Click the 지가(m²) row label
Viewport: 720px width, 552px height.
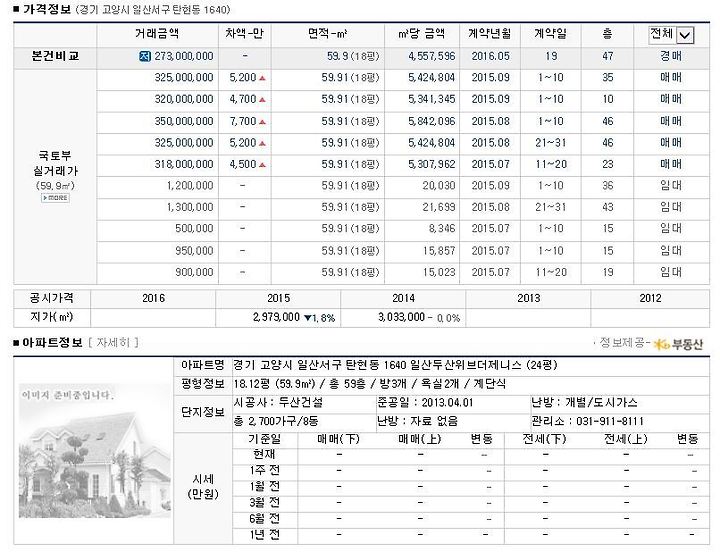click(x=51, y=317)
